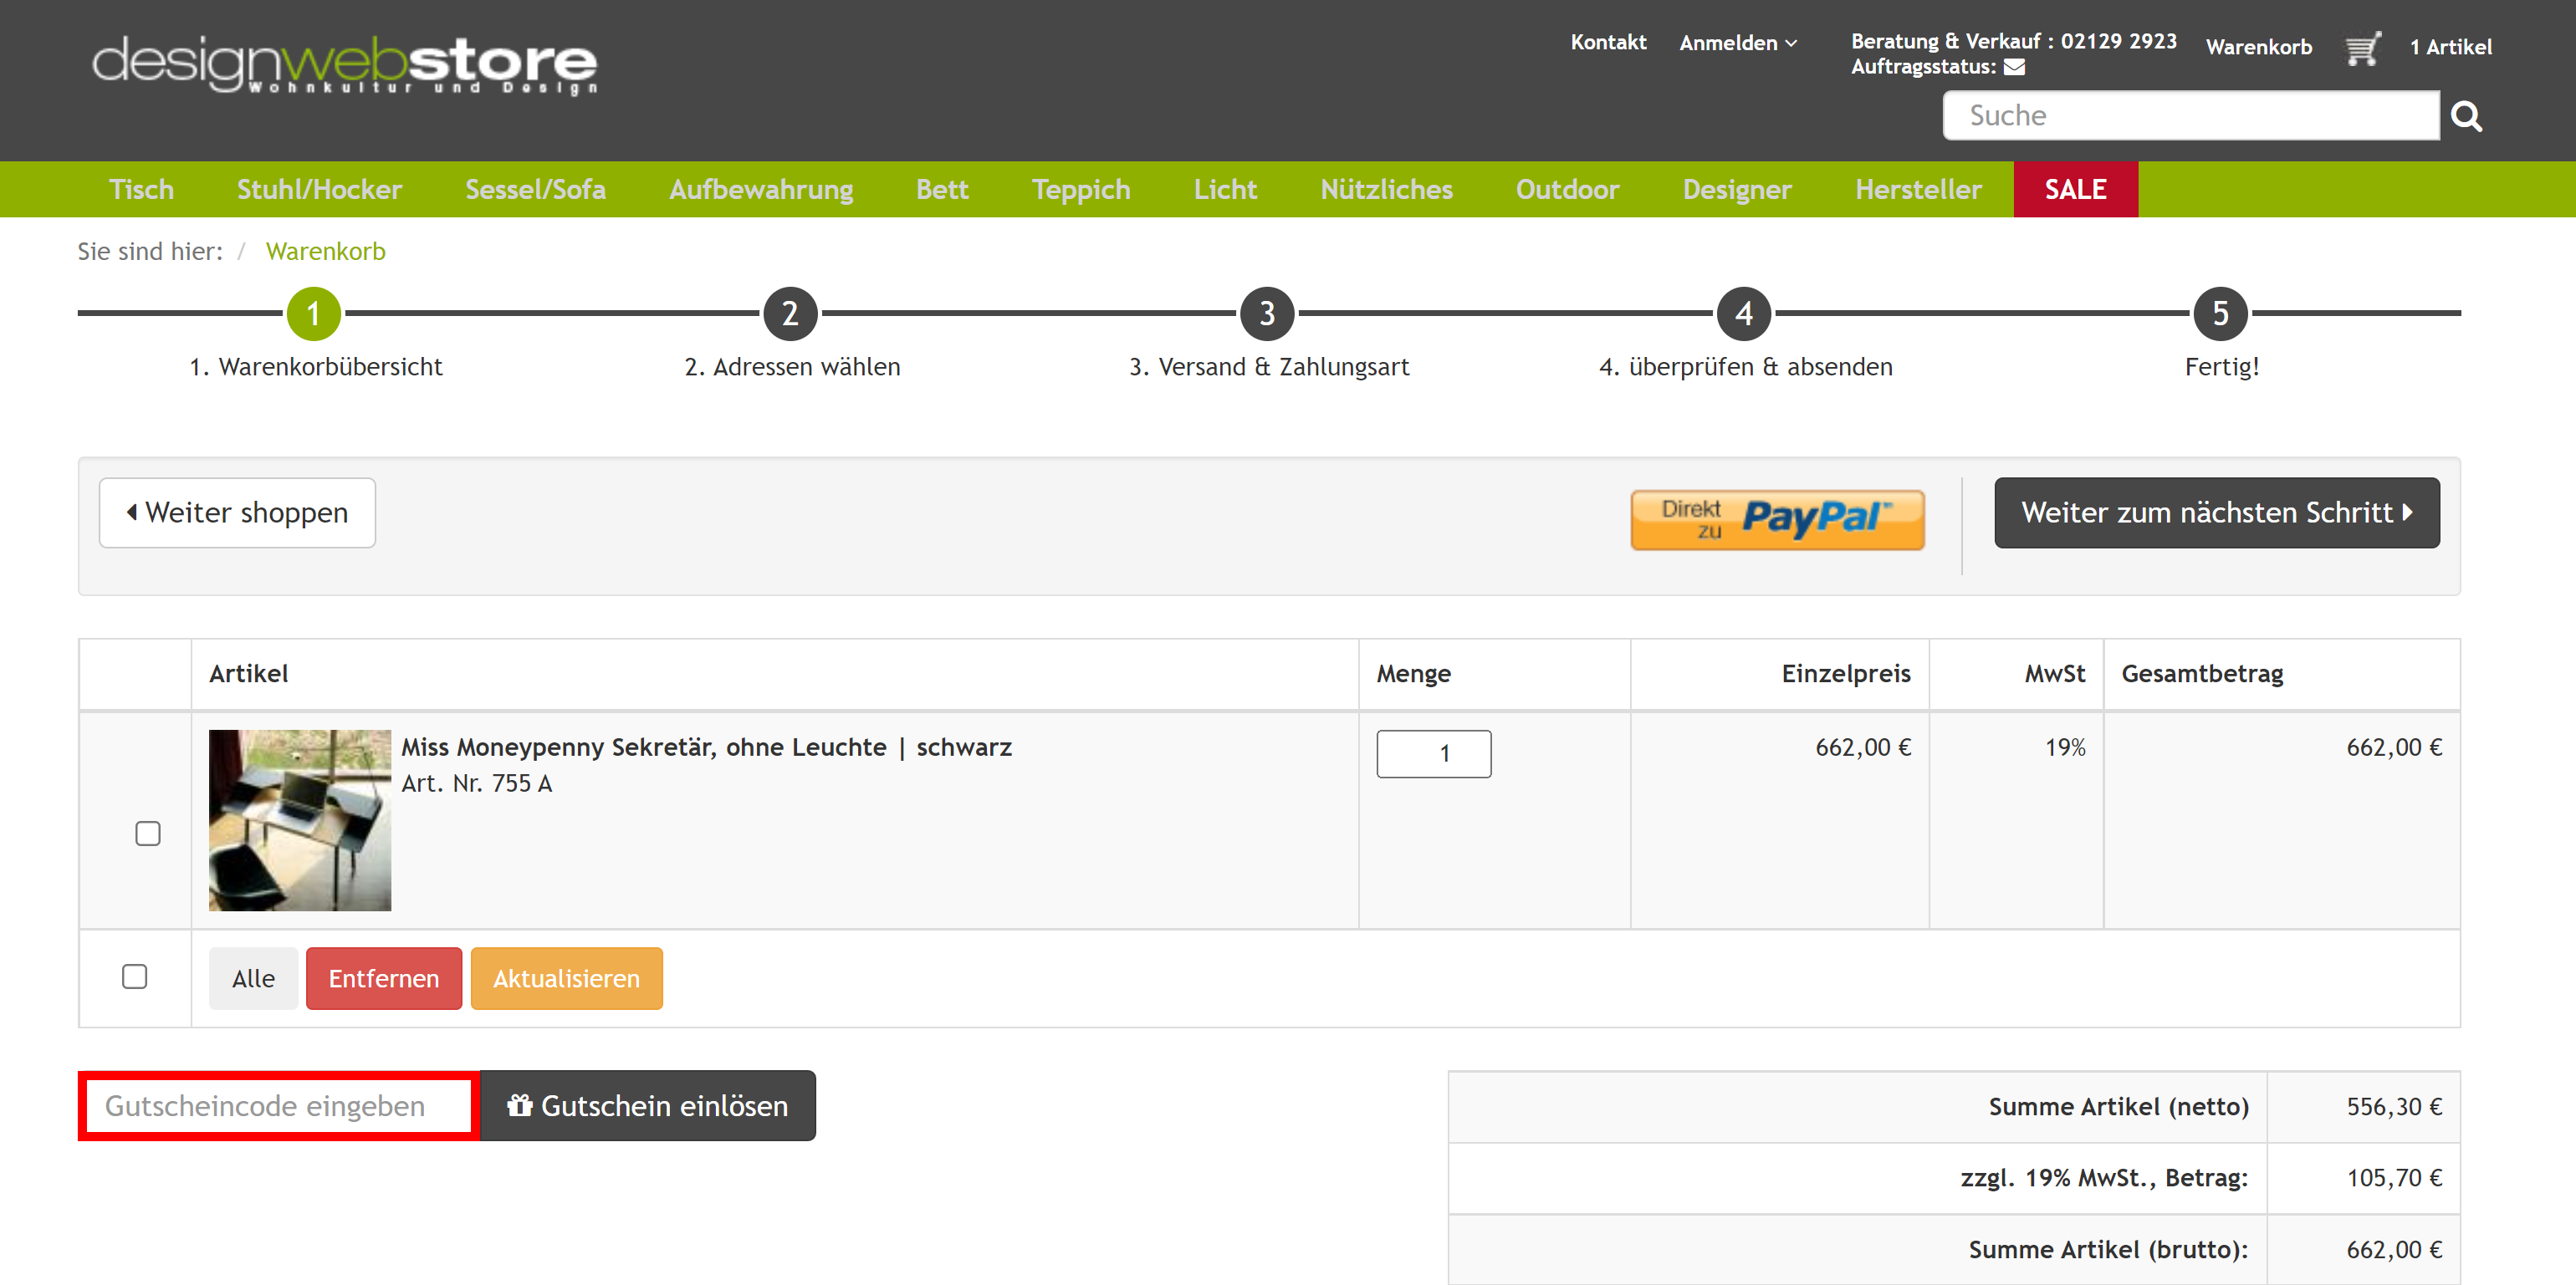
Task: Open the Miss Moneypenny product thumbnail
Action: click(x=300, y=820)
